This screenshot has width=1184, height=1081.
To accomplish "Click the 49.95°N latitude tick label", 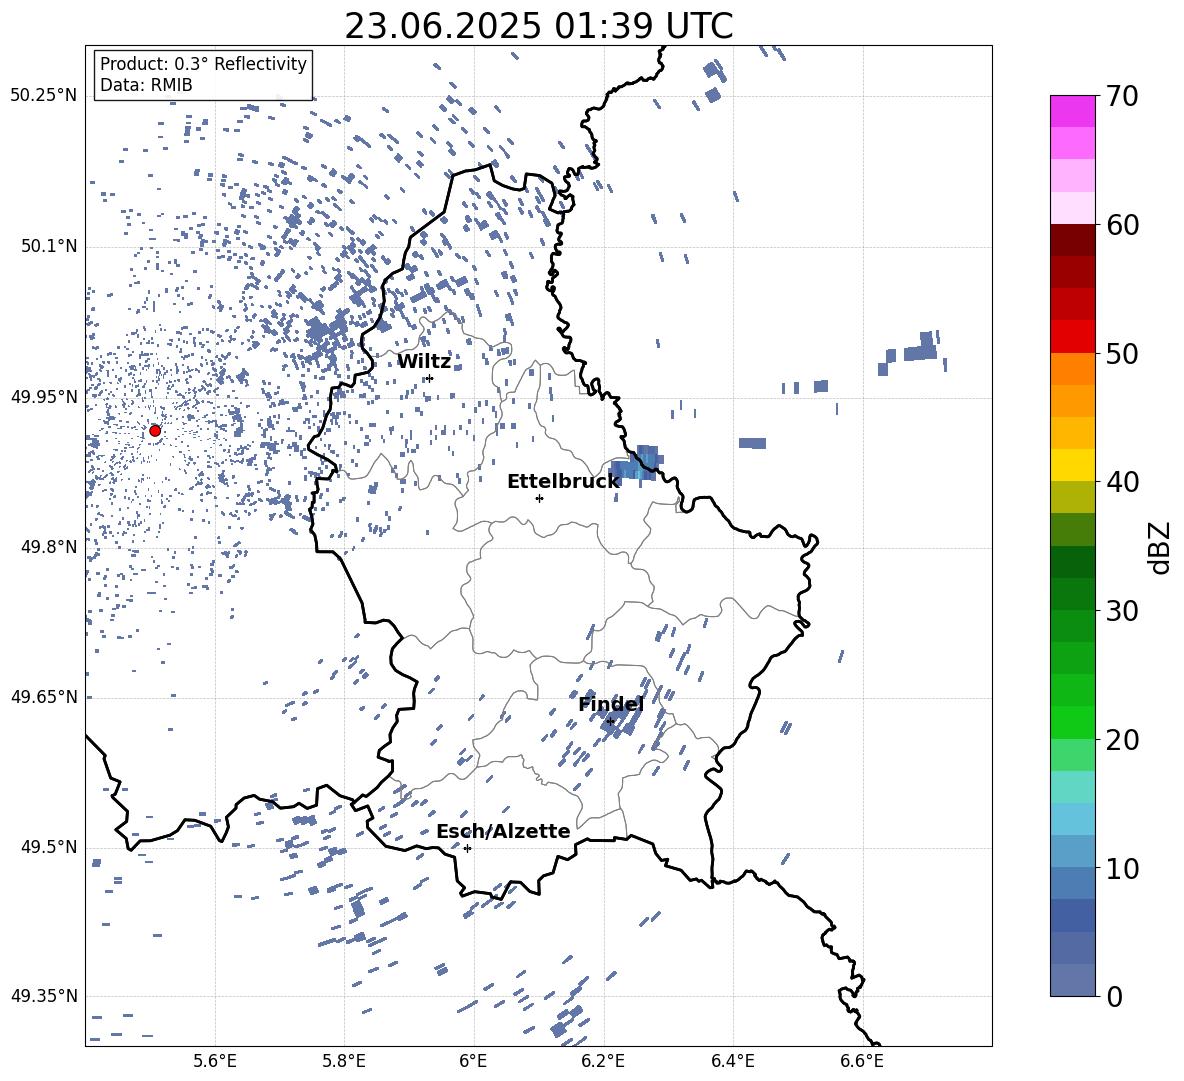I will click(44, 397).
